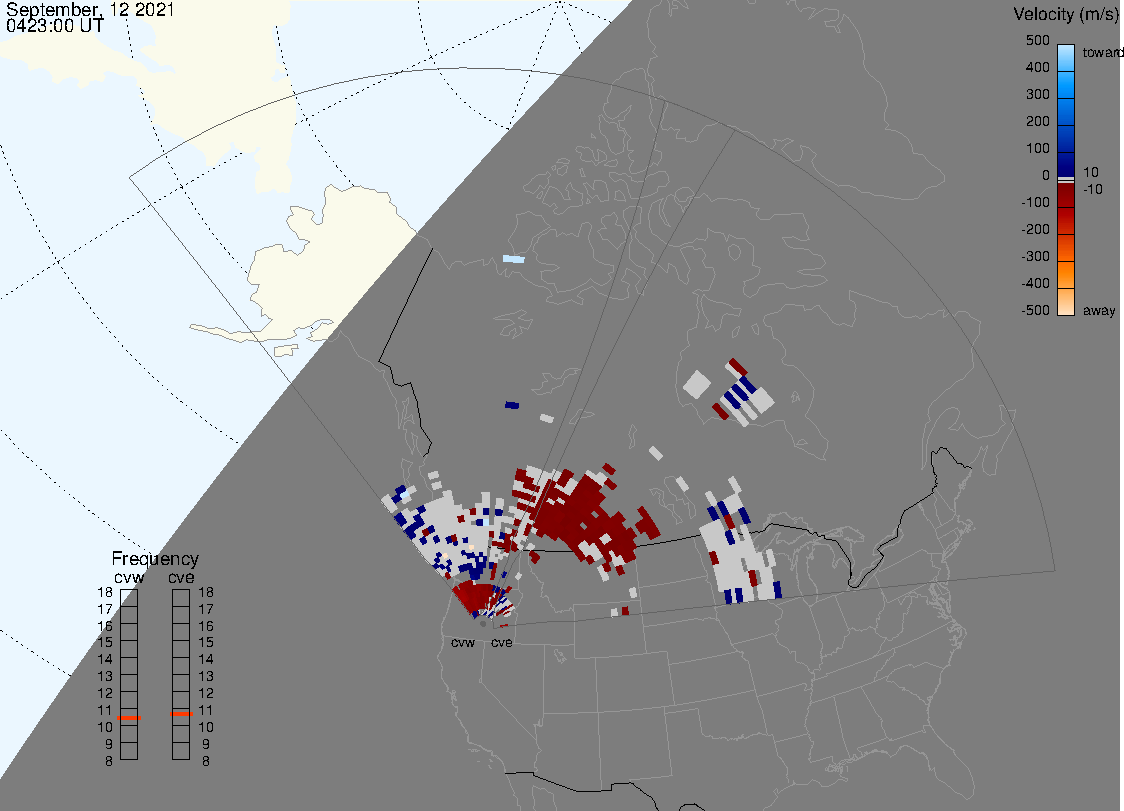Screen dimensions: 1124x811
Task: Click the light blue data cell in northern Canada
Action: (513, 259)
